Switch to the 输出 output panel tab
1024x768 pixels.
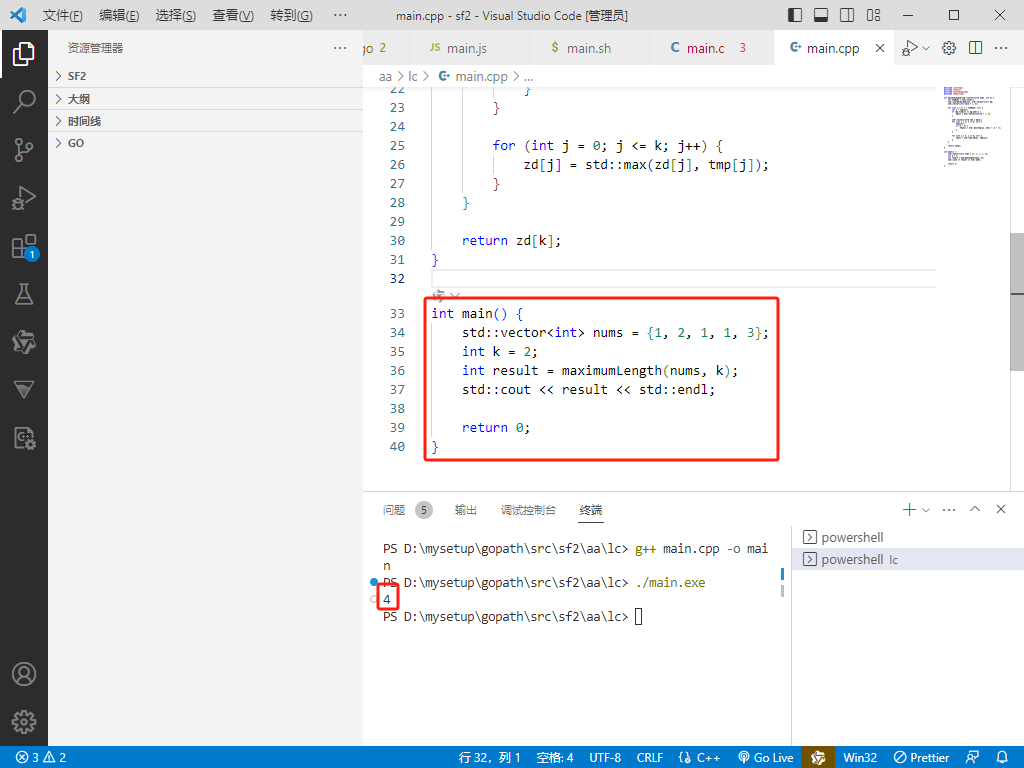coord(466,510)
